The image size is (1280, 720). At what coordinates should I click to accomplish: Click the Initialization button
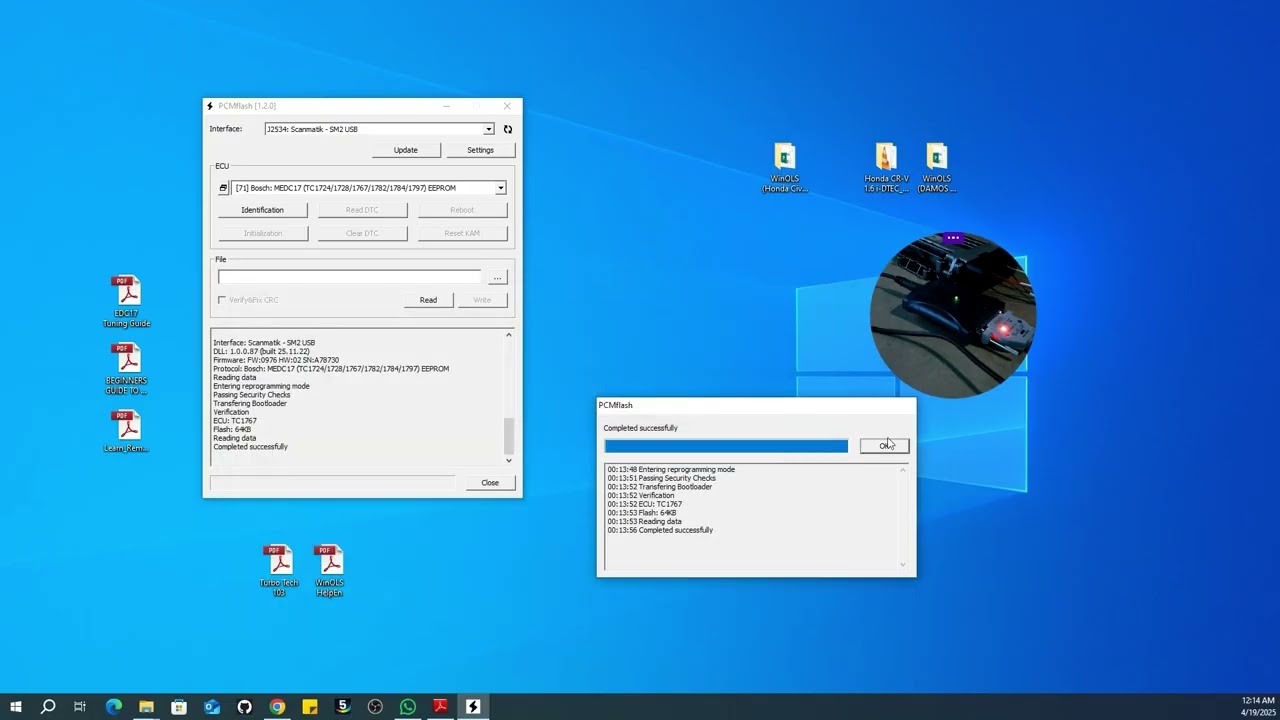point(262,233)
